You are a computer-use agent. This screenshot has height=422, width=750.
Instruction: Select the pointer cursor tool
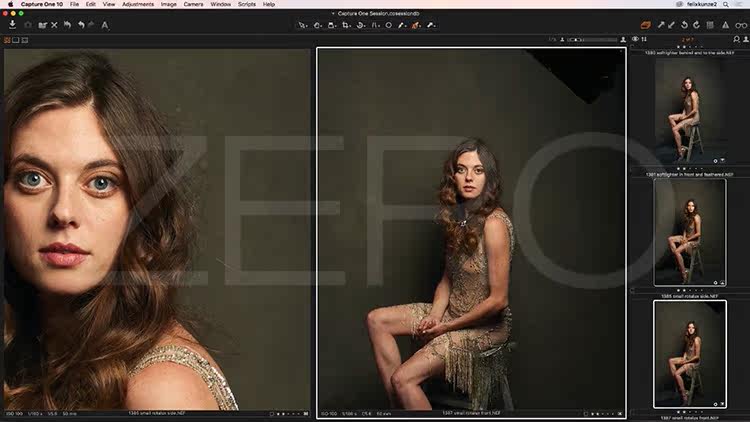[302, 25]
